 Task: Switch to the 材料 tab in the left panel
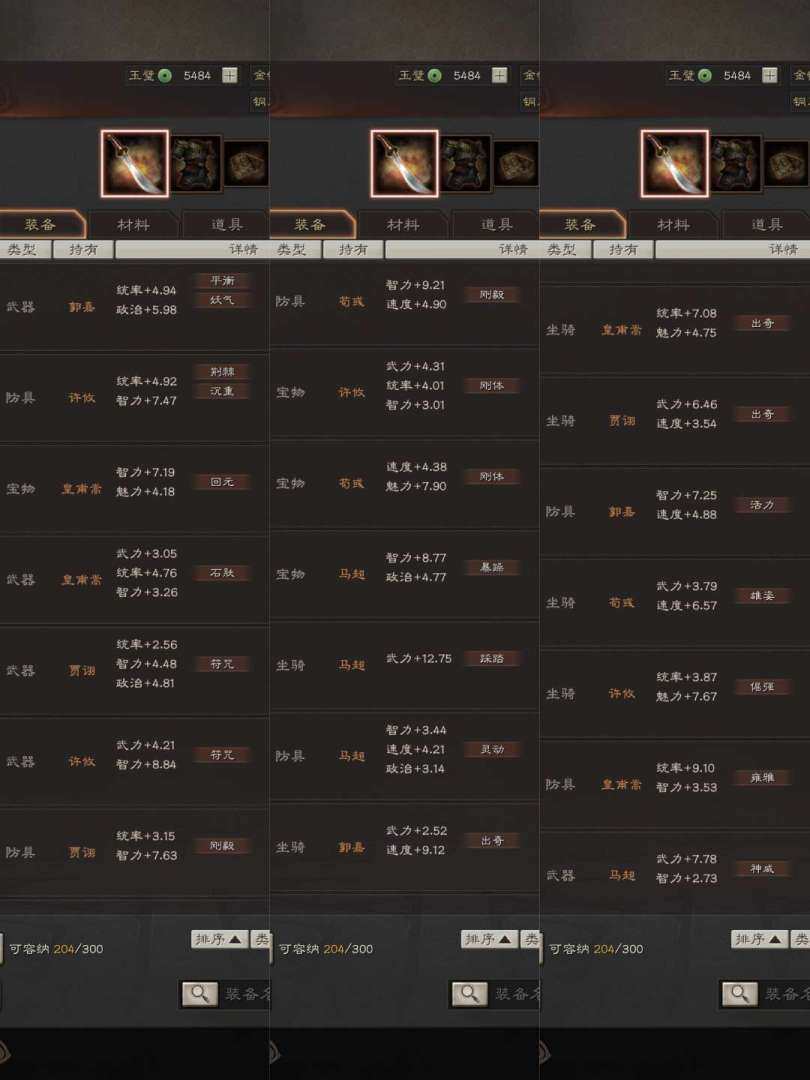point(133,225)
